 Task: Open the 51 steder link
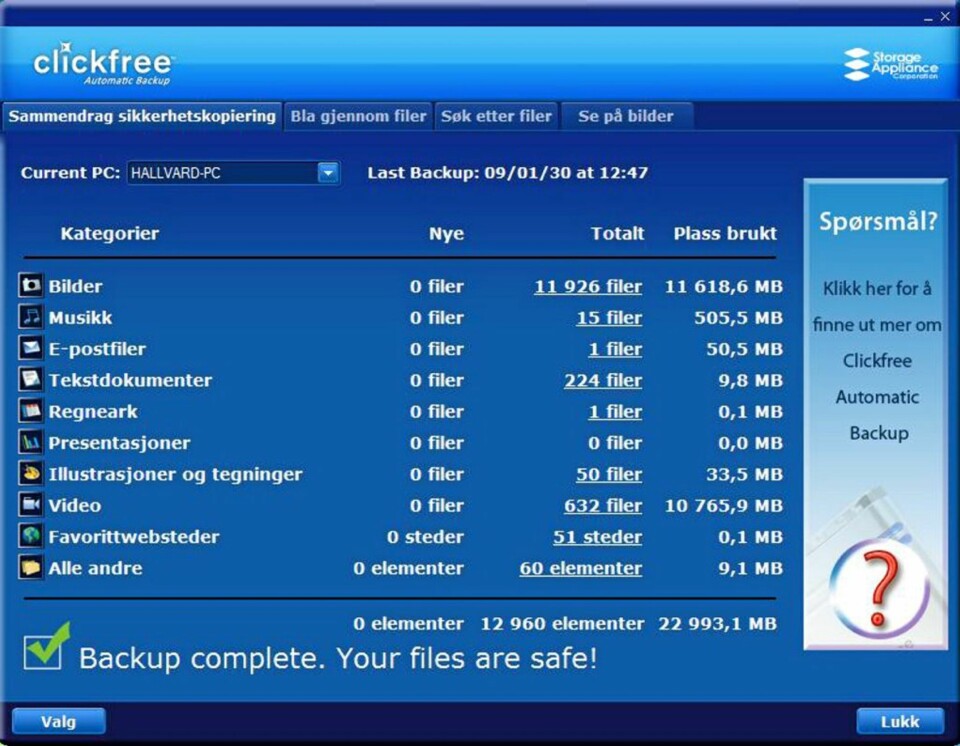click(x=598, y=537)
